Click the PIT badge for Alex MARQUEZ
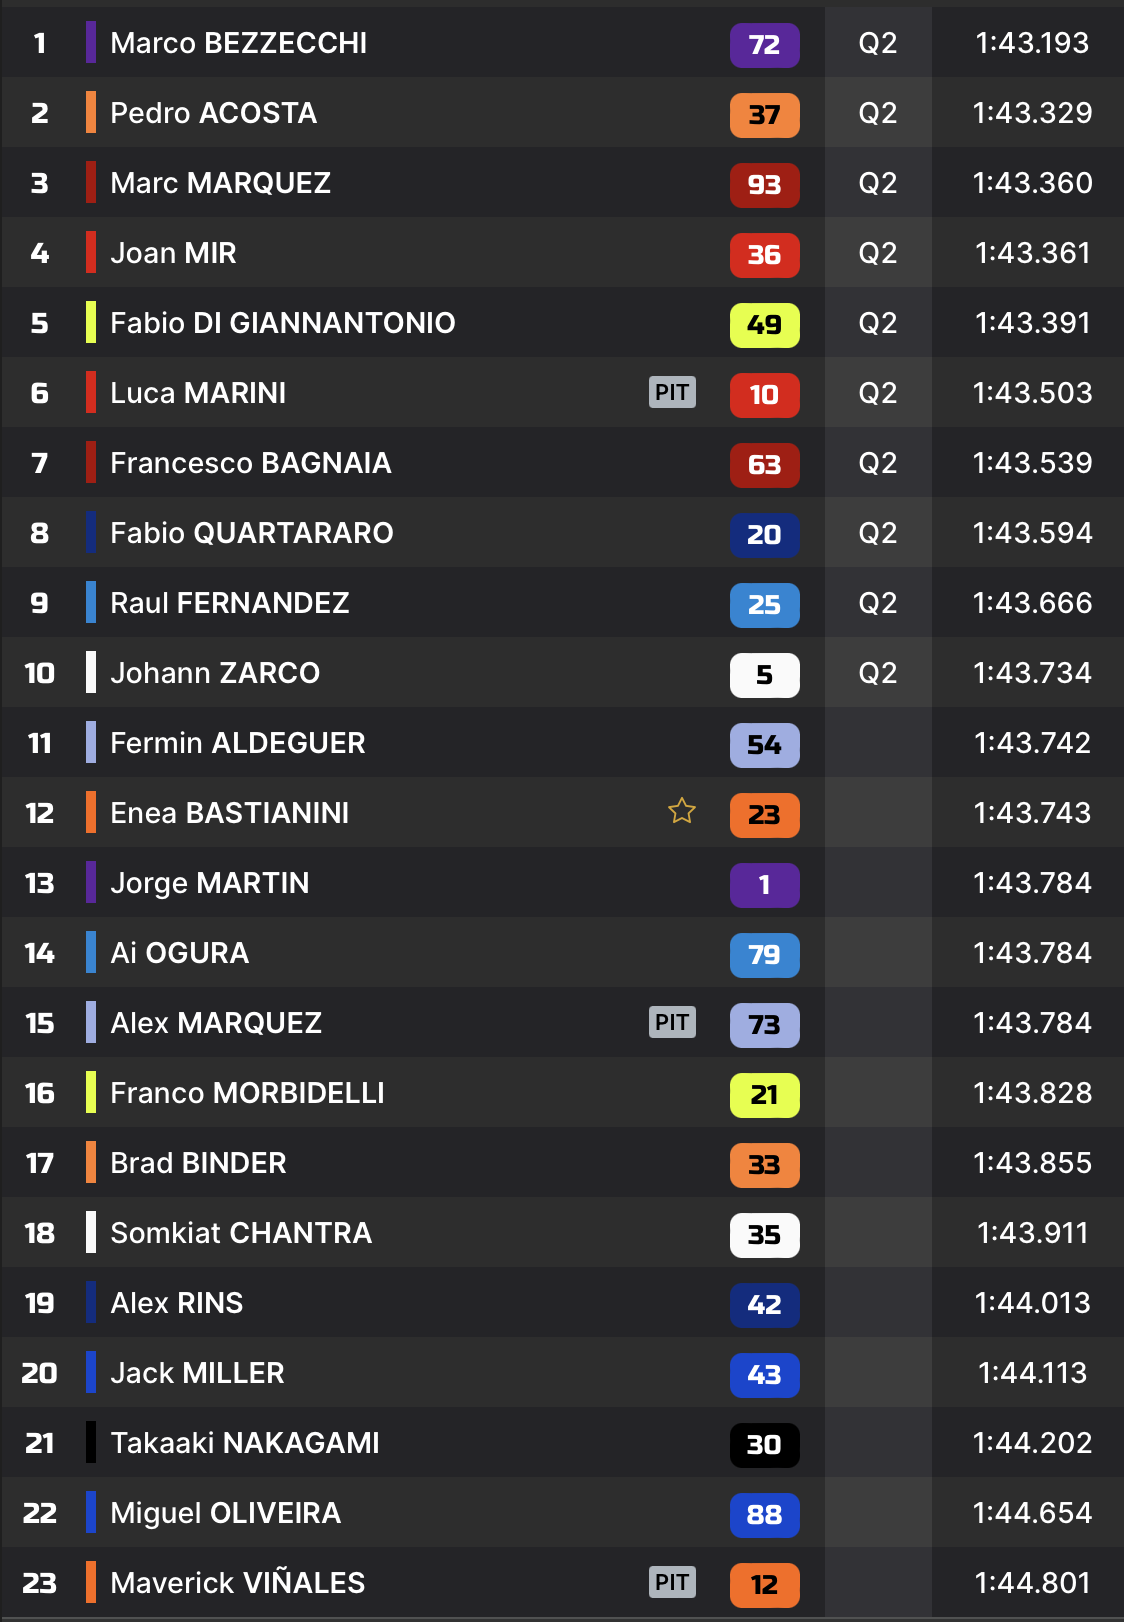The image size is (1124, 1622). [x=672, y=1022]
